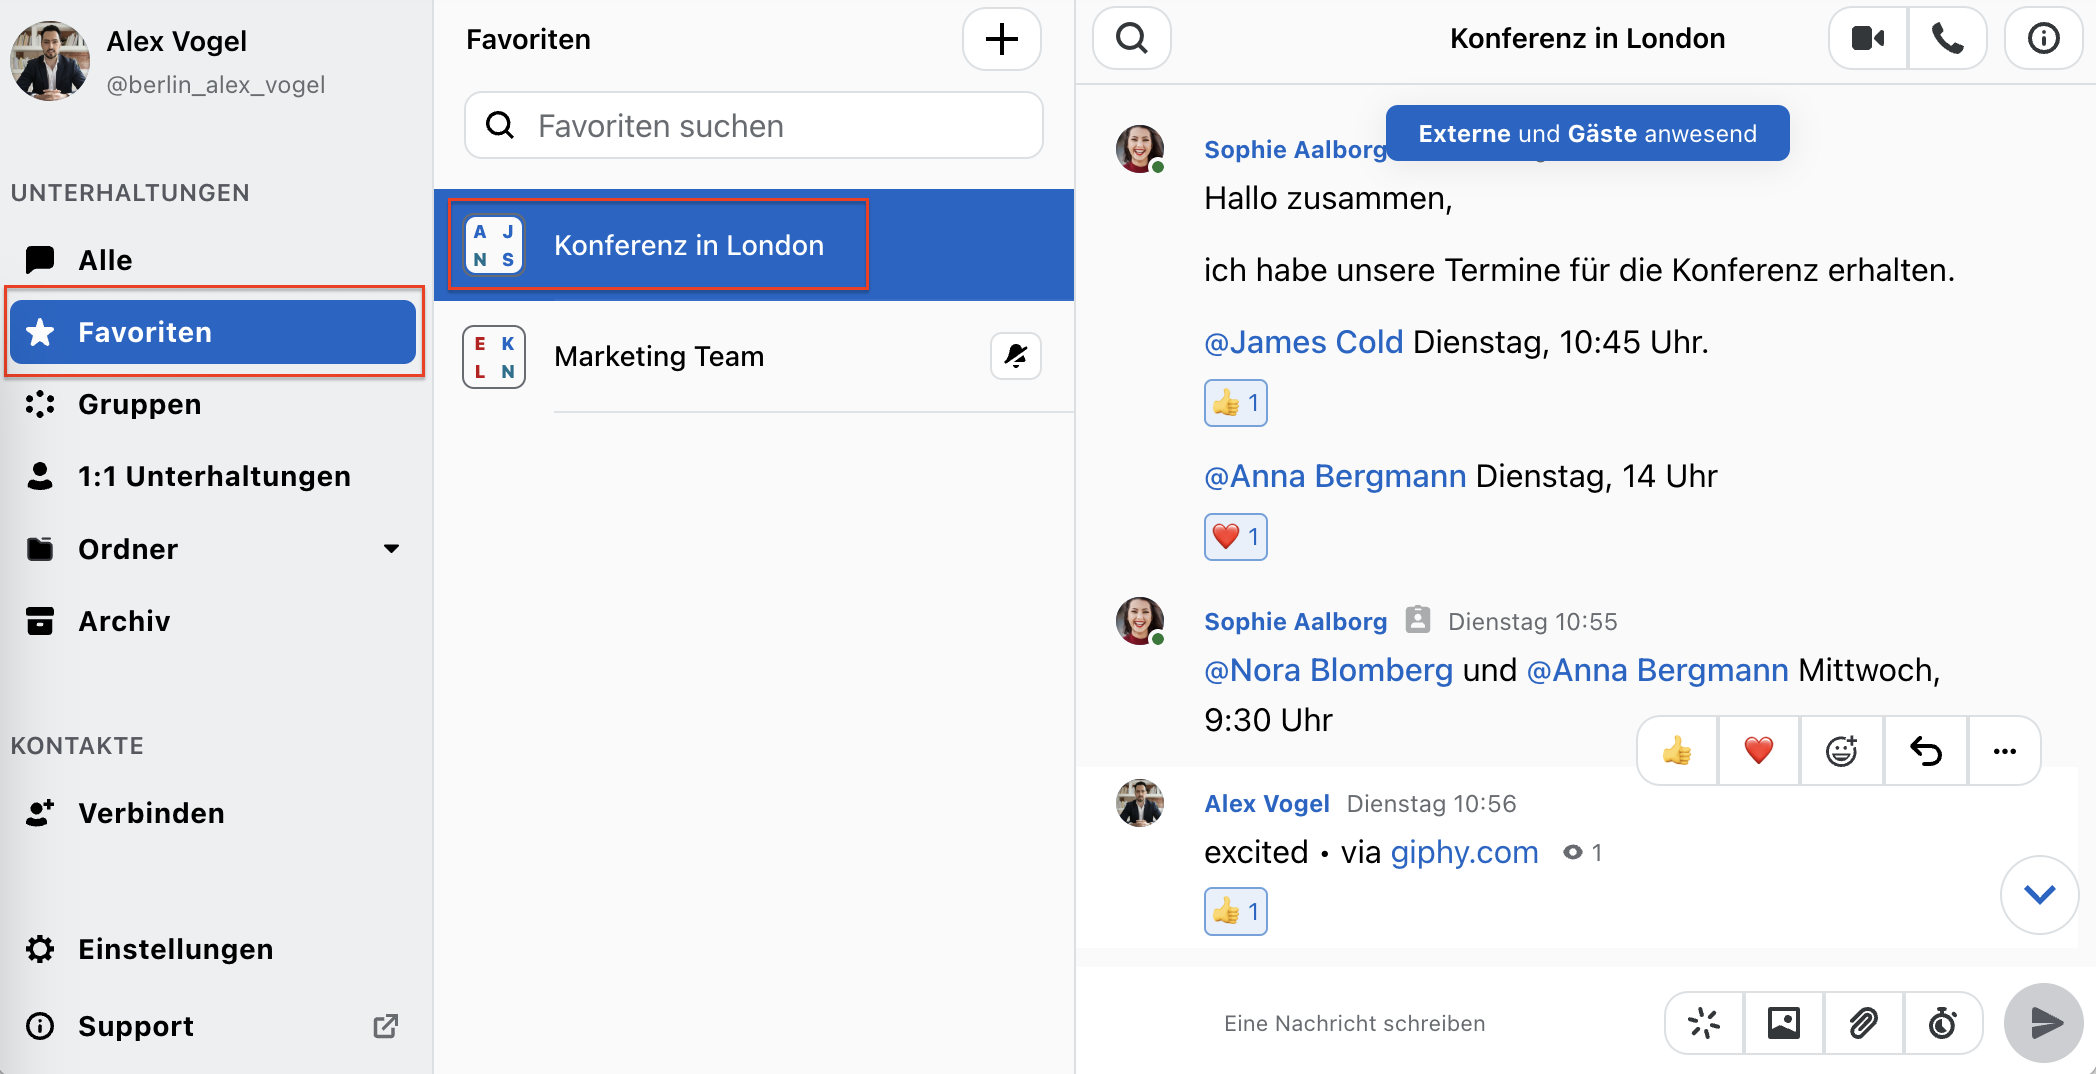Jump to latest messages with down chevron

pyautogui.click(x=2040, y=895)
